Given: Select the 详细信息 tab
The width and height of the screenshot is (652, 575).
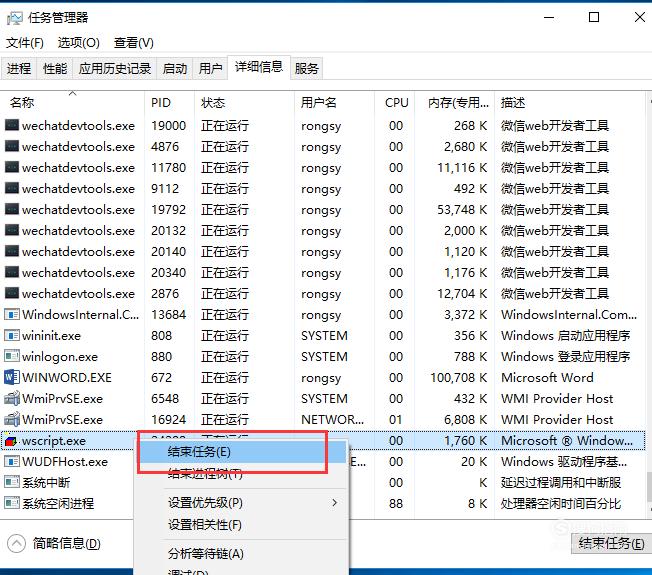Looking at the screenshot, I should coord(259,67).
